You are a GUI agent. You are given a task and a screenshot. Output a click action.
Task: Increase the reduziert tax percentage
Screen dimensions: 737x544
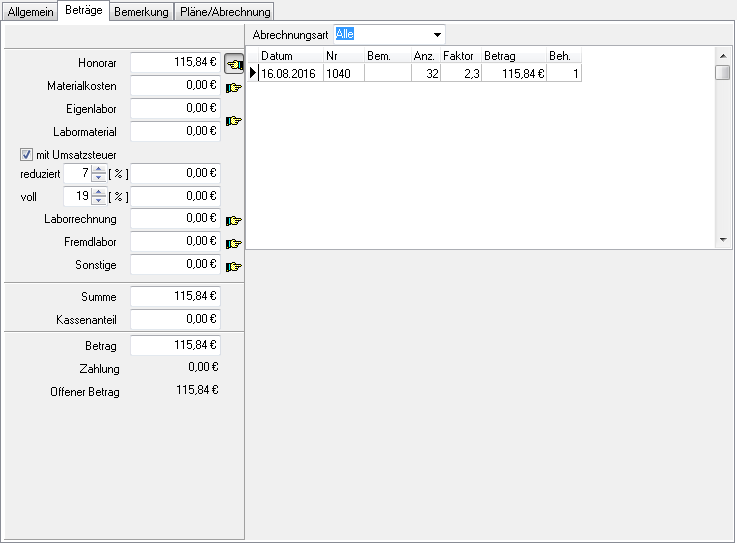pos(98,169)
